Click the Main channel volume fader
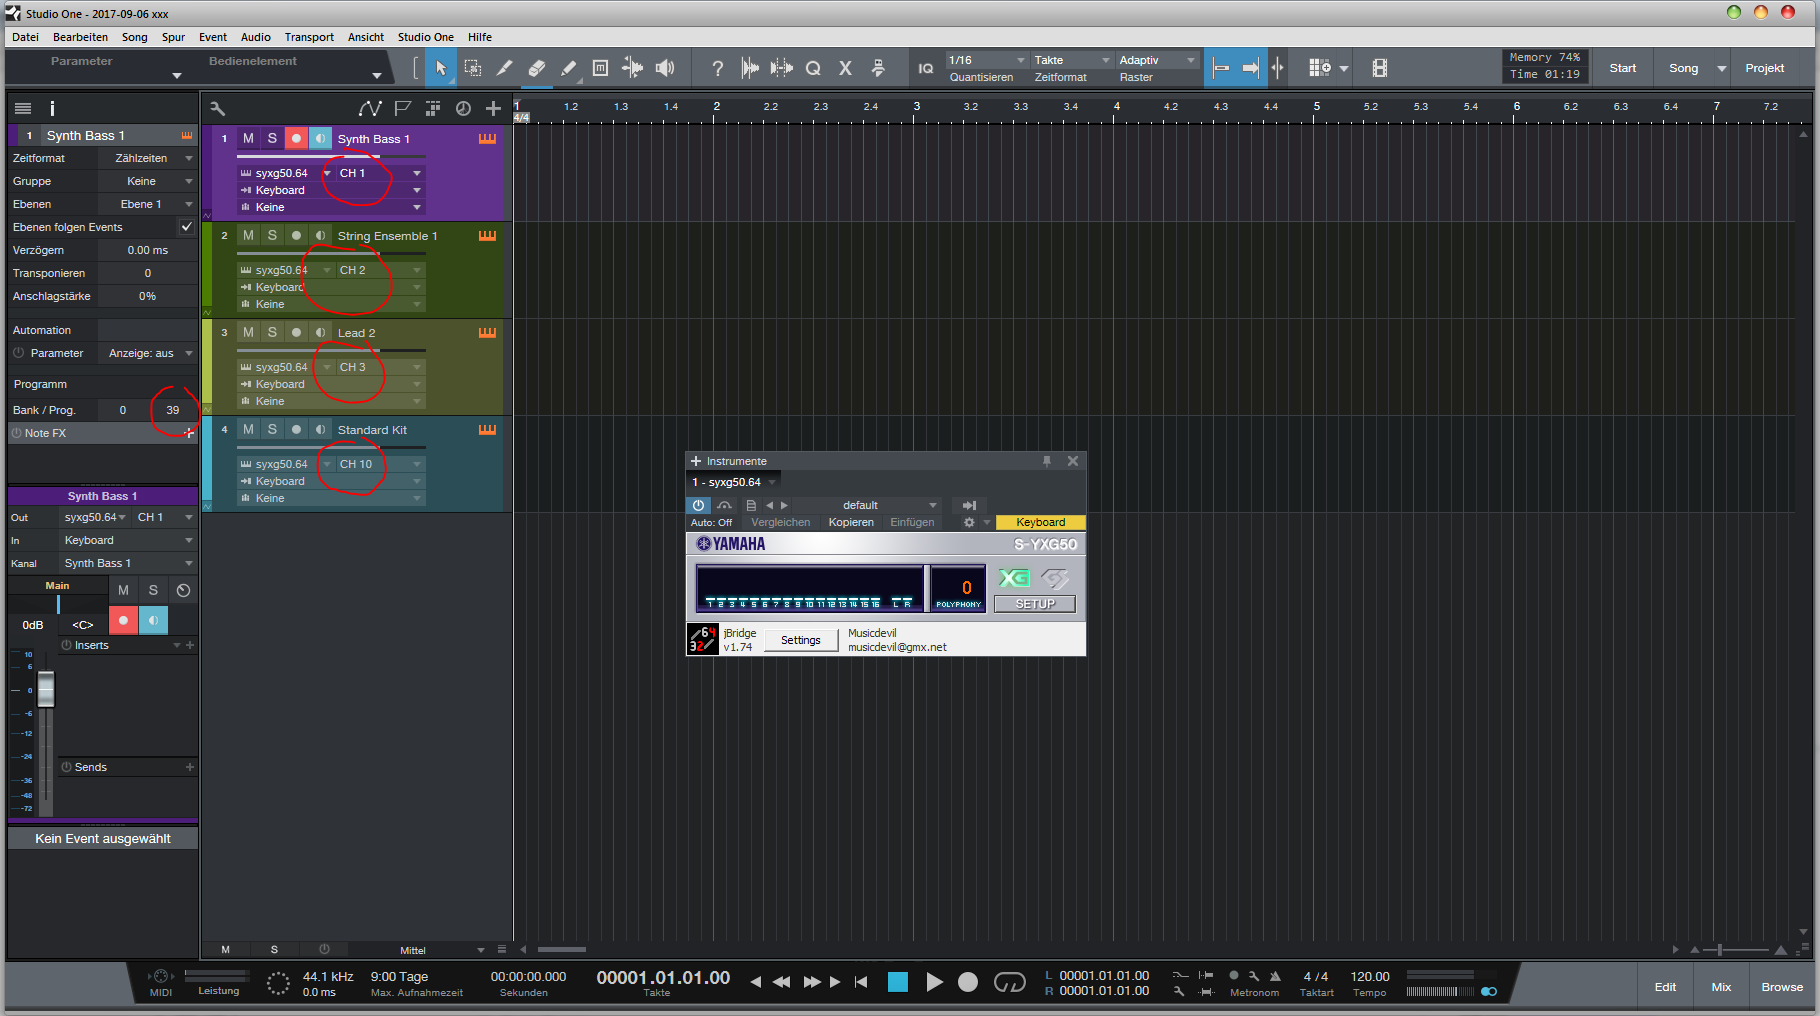 46,690
